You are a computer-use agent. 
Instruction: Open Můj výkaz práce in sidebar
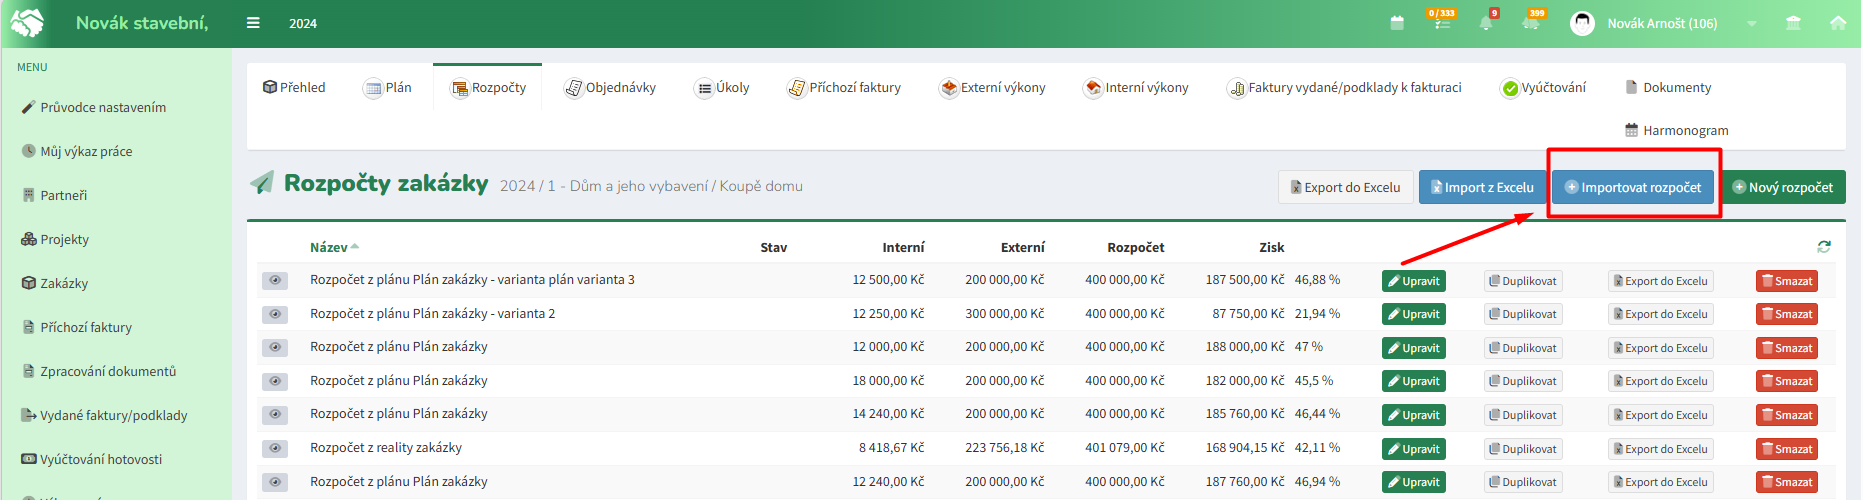click(77, 151)
